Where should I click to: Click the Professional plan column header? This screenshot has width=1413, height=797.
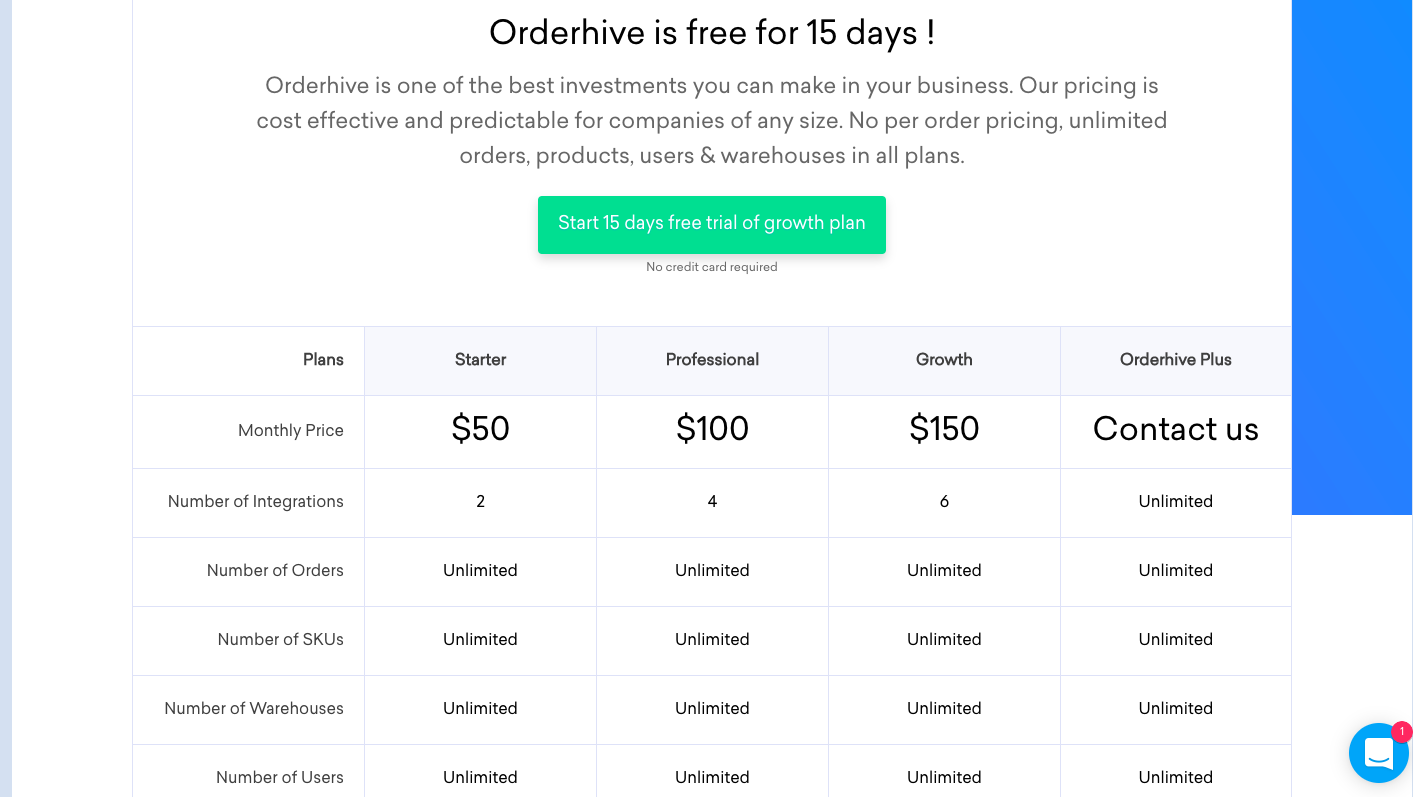(712, 359)
